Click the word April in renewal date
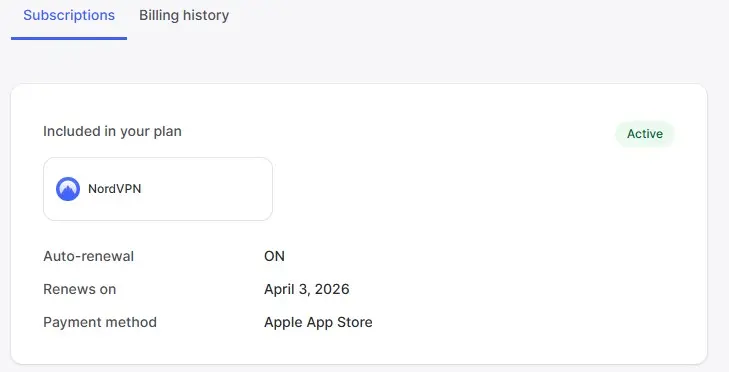The height and width of the screenshot is (372, 729). pos(279,289)
